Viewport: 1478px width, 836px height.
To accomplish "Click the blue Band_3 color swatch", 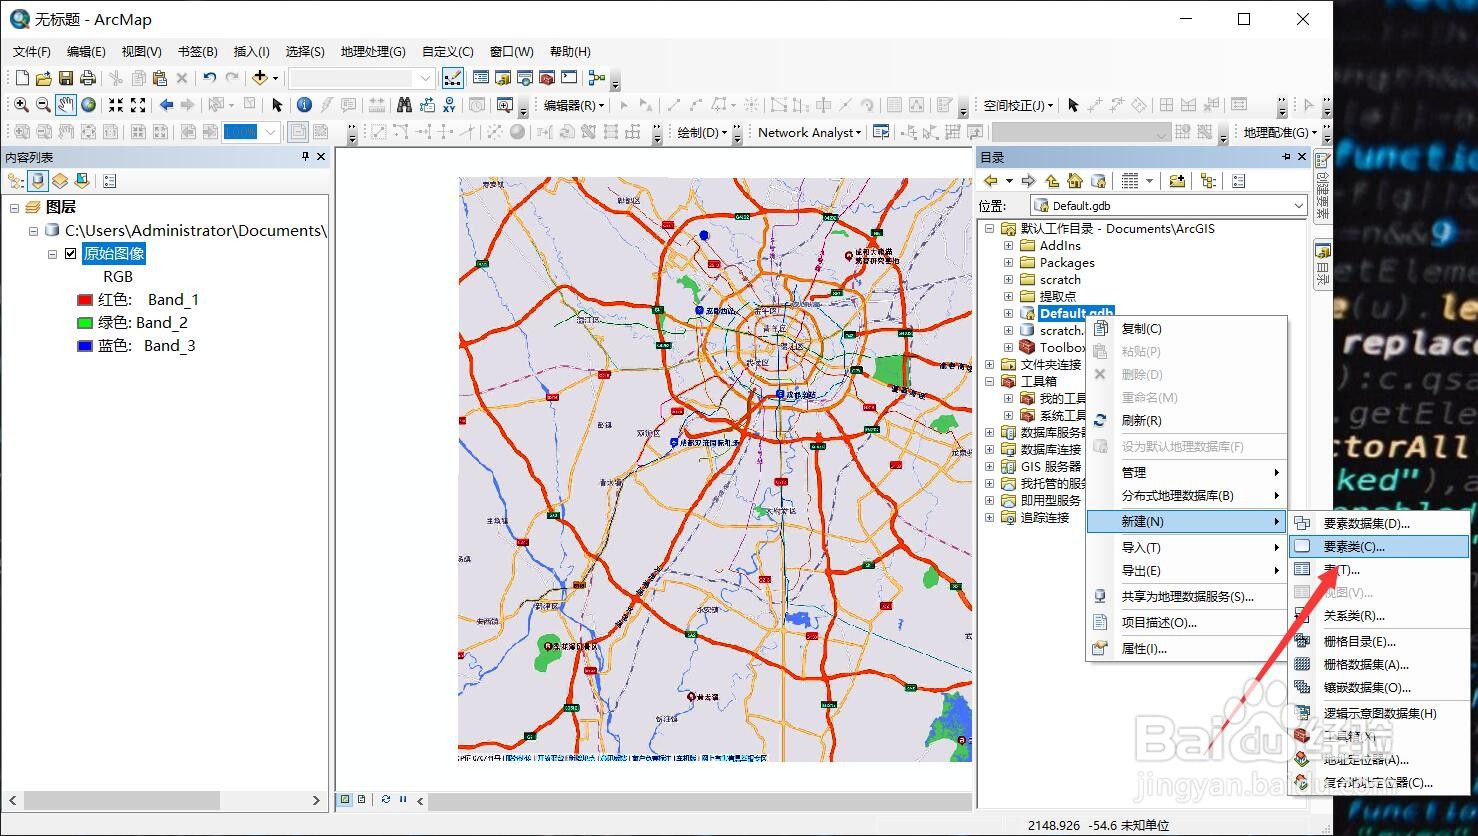I will pos(85,346).
